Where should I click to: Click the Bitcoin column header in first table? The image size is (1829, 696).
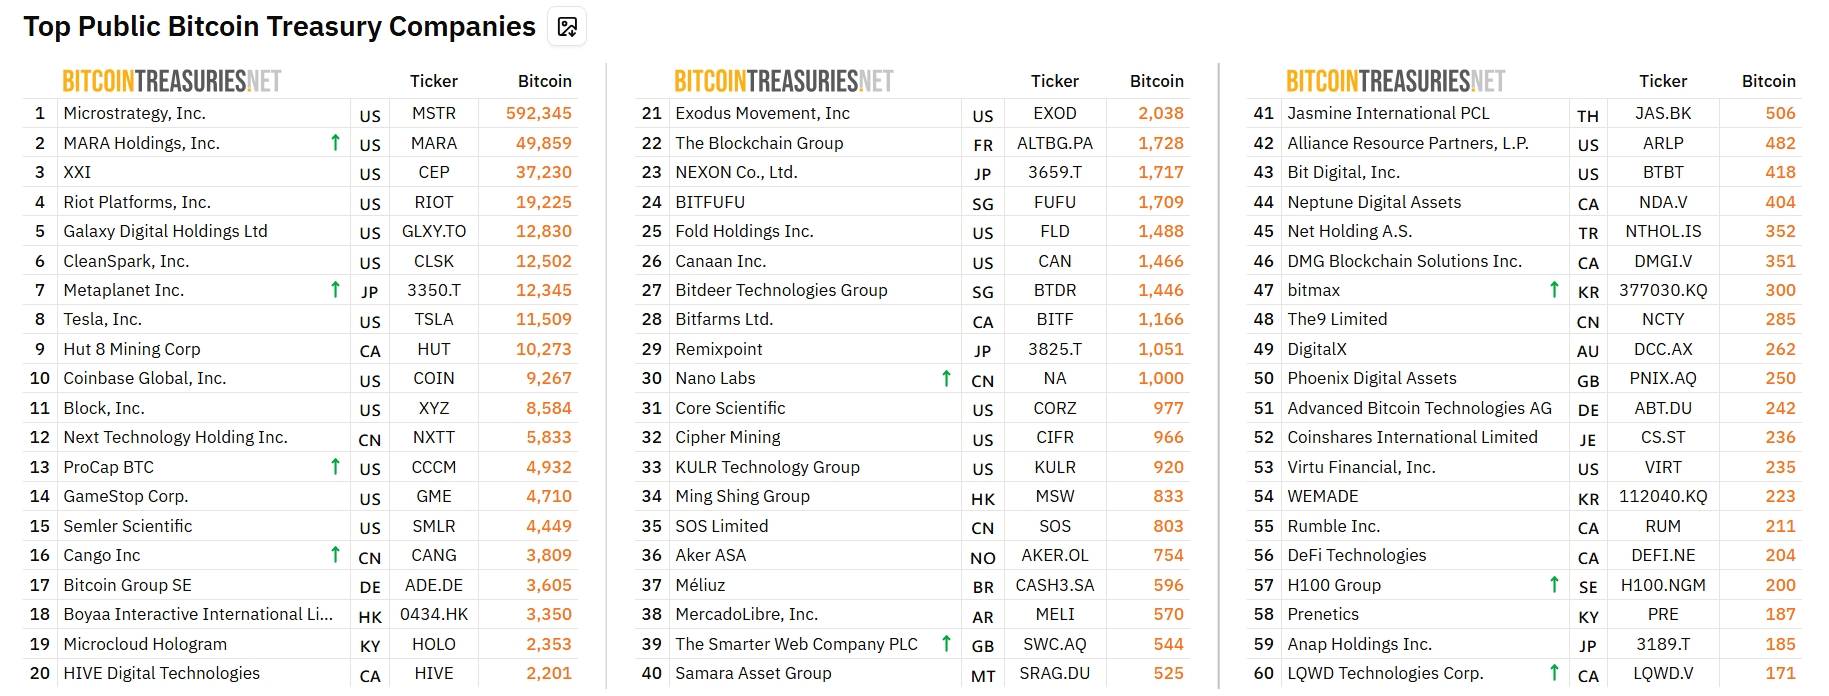coord(545,81)
